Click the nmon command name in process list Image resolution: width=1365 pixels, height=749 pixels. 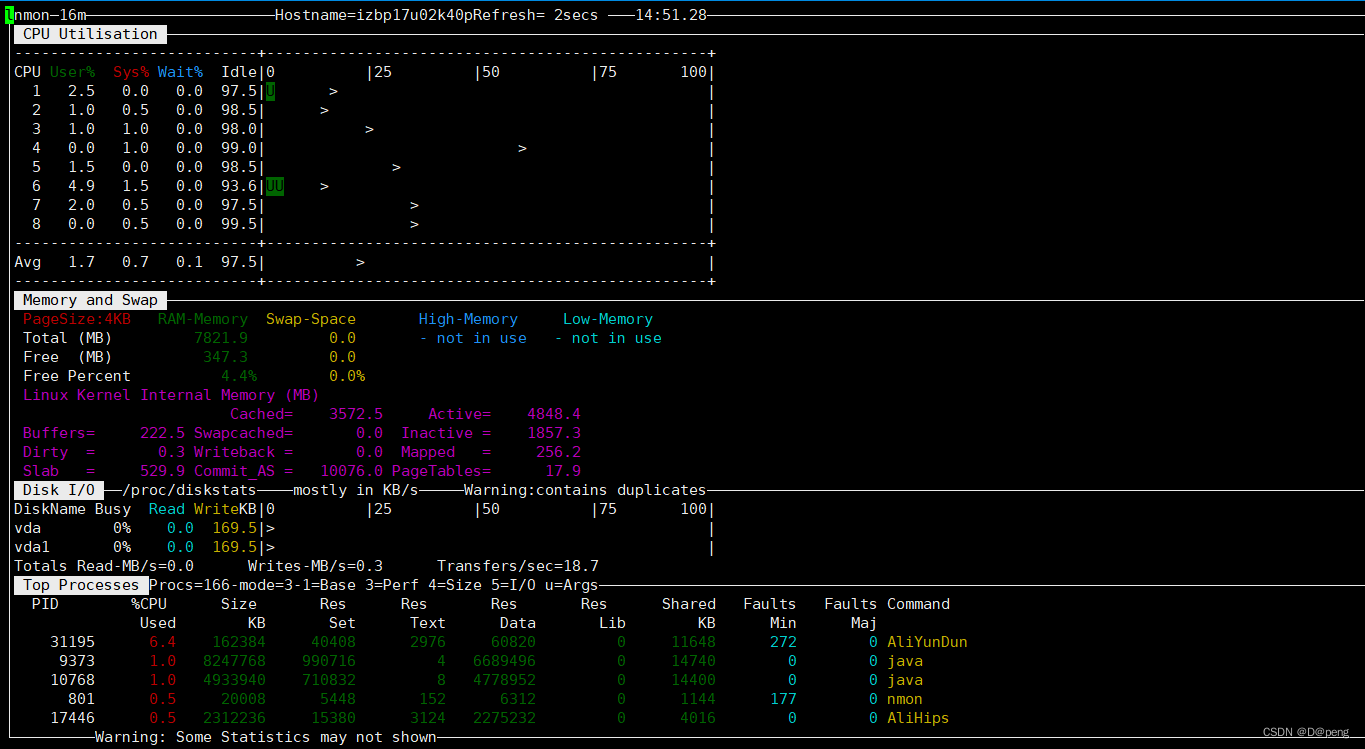pos(905,699)
